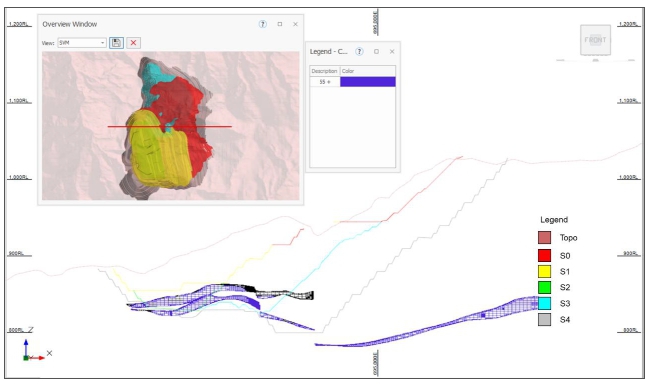Click the red section line in overview map
Screen dimensions: 655x385
(x=170, y=126)
